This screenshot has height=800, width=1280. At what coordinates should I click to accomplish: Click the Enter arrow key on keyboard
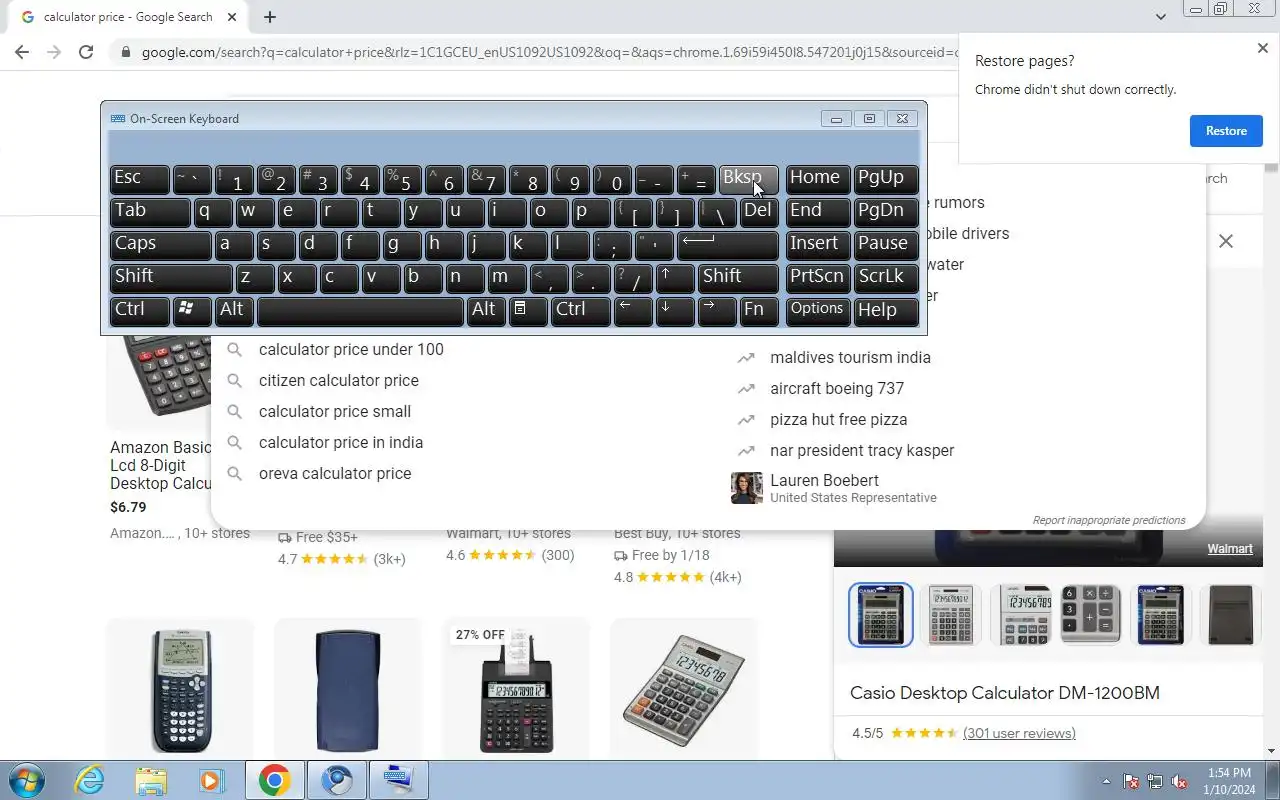pyautogui.click(x=728, y=245)
